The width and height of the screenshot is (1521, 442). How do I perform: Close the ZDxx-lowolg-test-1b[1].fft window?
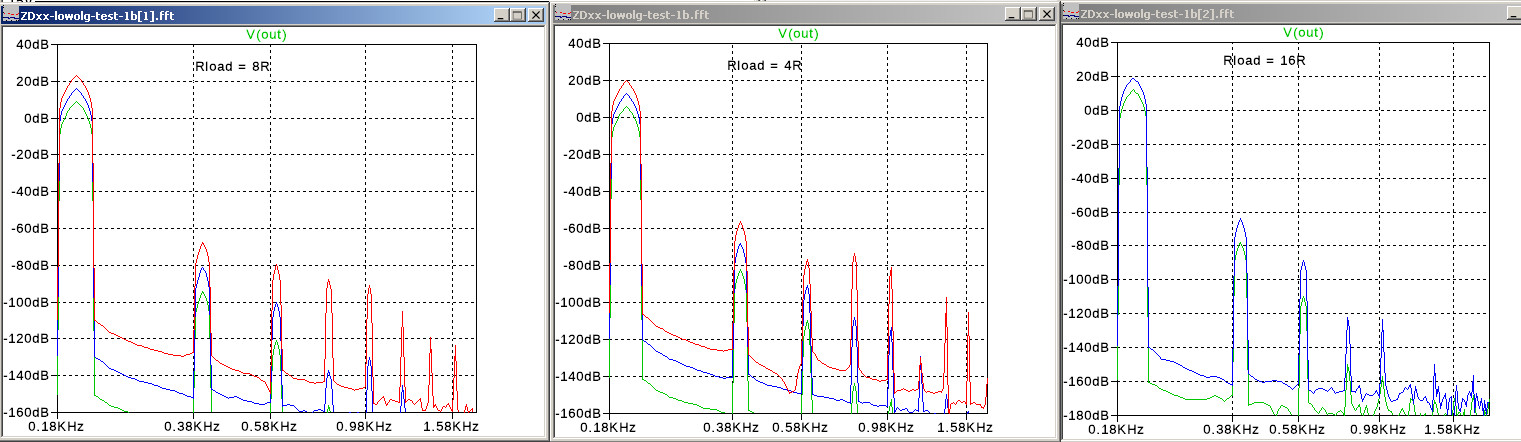[534, 15]
